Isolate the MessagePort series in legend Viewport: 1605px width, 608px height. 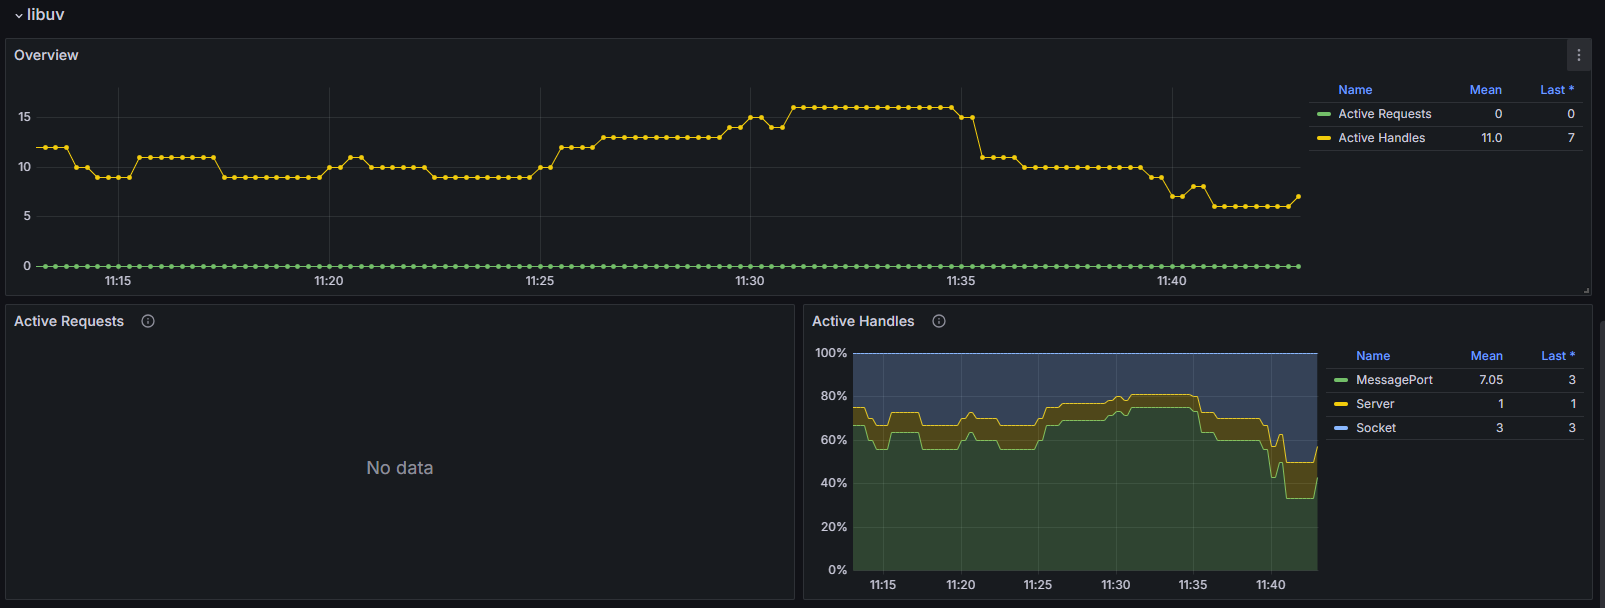1394,380
